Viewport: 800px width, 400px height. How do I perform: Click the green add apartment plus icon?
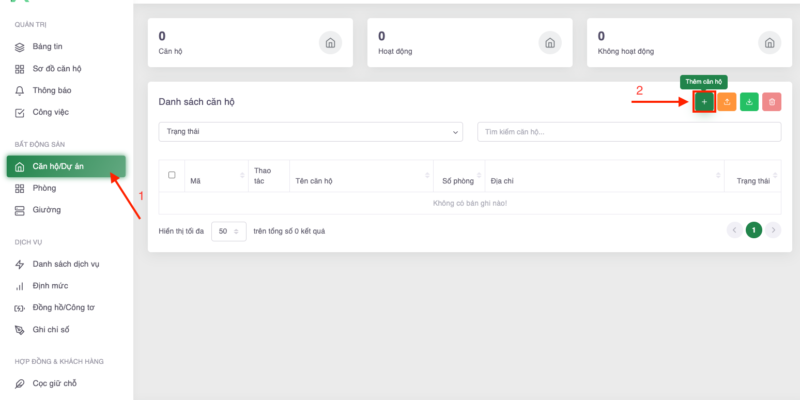point(704,102)
